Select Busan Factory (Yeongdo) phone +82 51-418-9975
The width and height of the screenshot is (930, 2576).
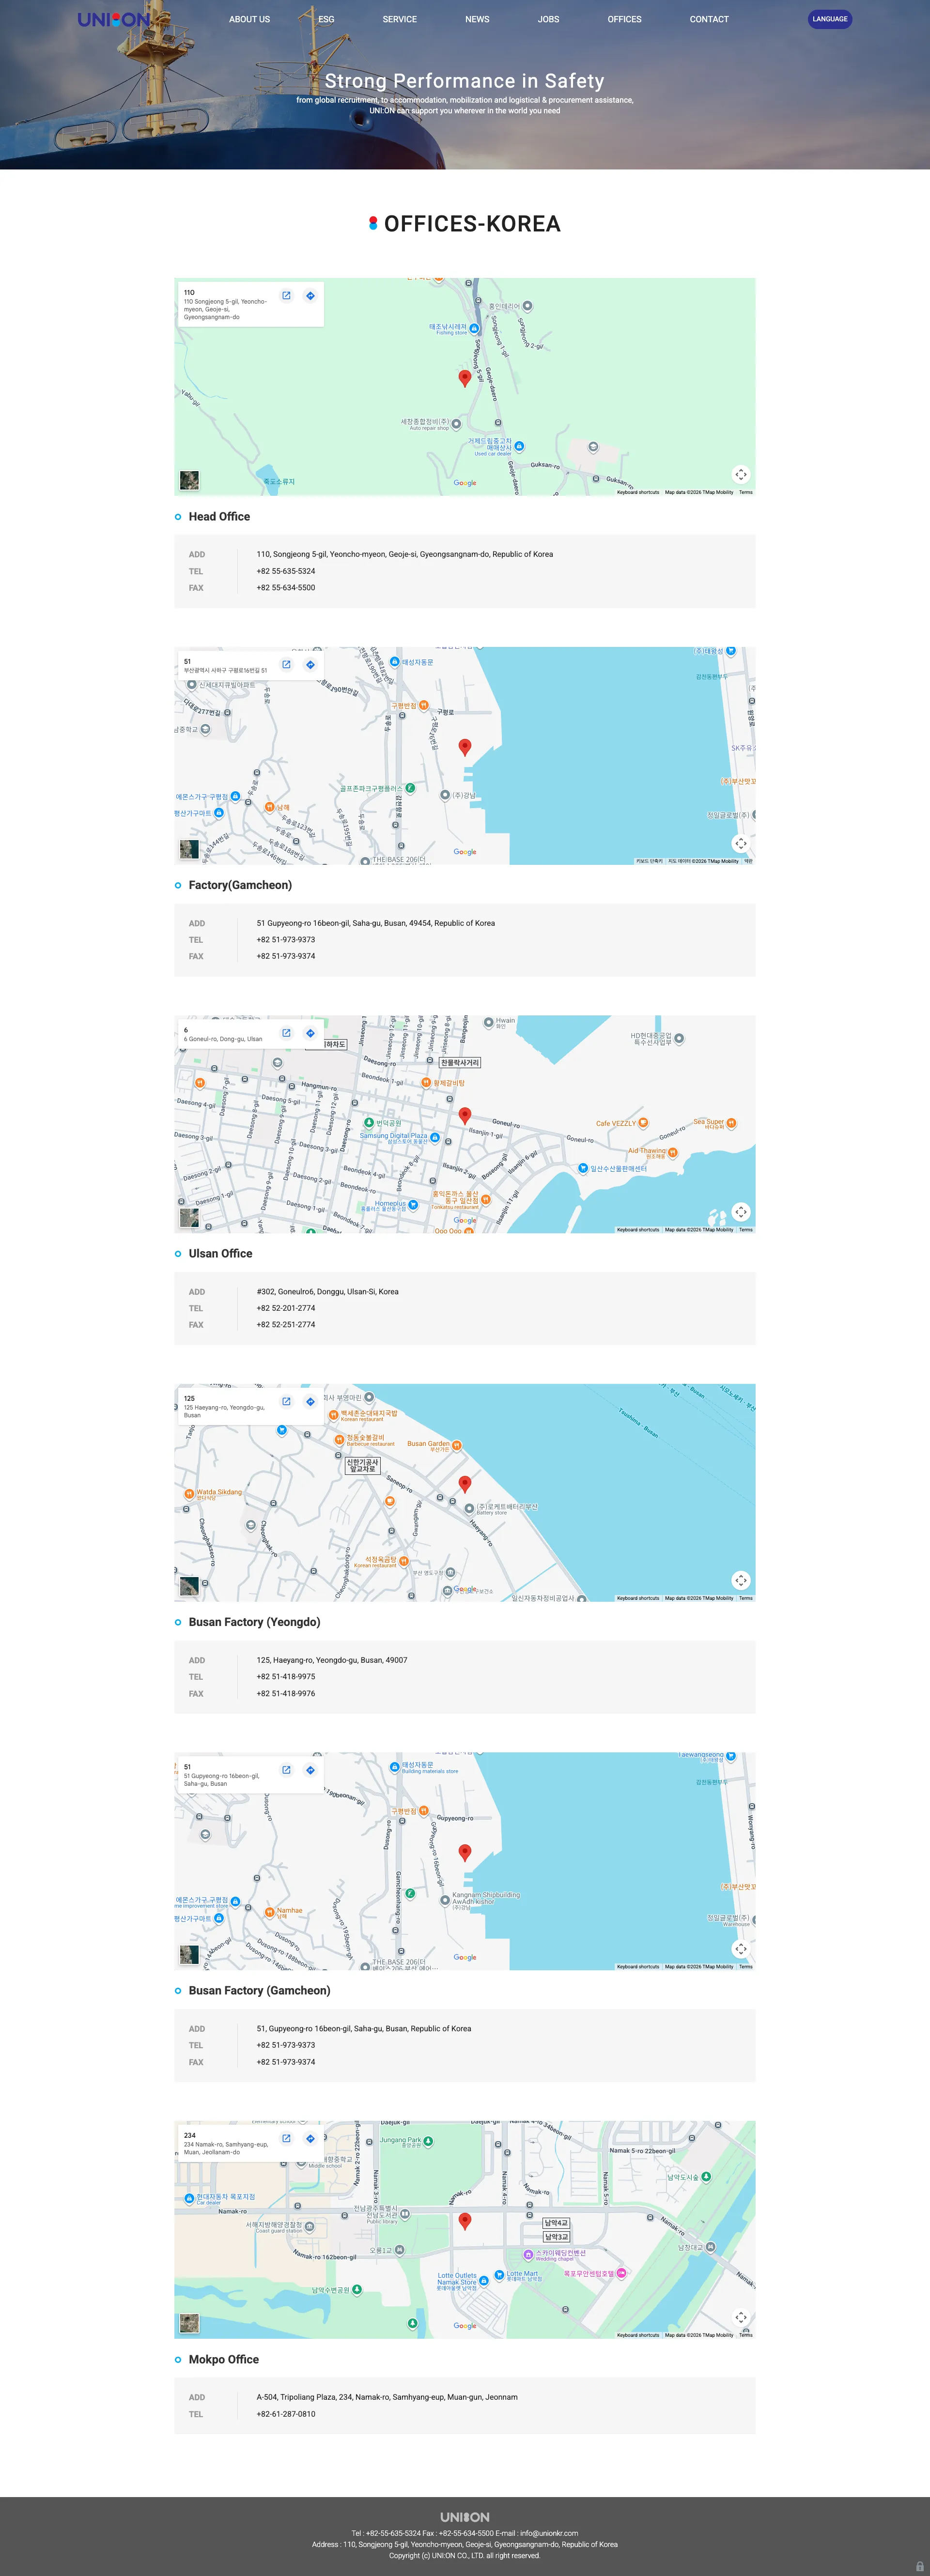(286, 1677)
